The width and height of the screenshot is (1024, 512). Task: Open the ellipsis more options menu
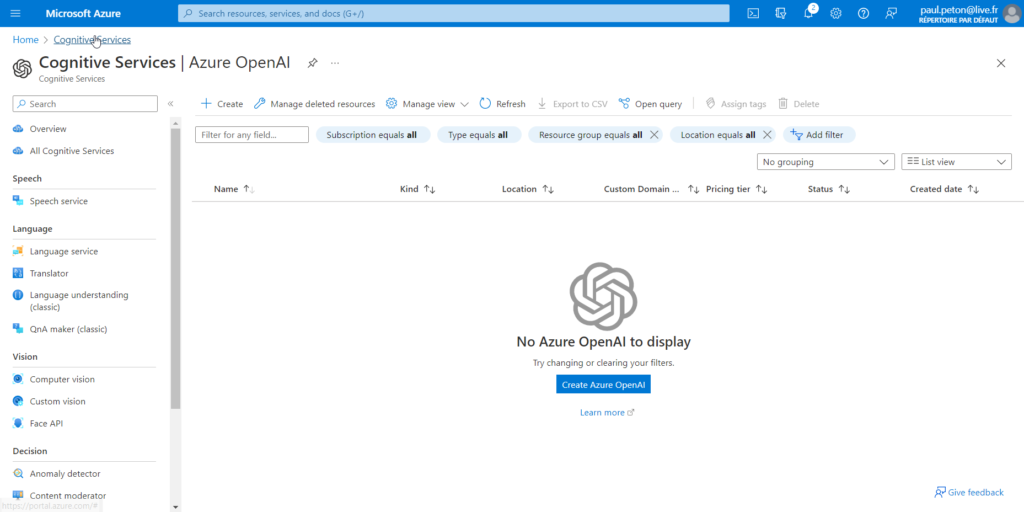[335, 63]
